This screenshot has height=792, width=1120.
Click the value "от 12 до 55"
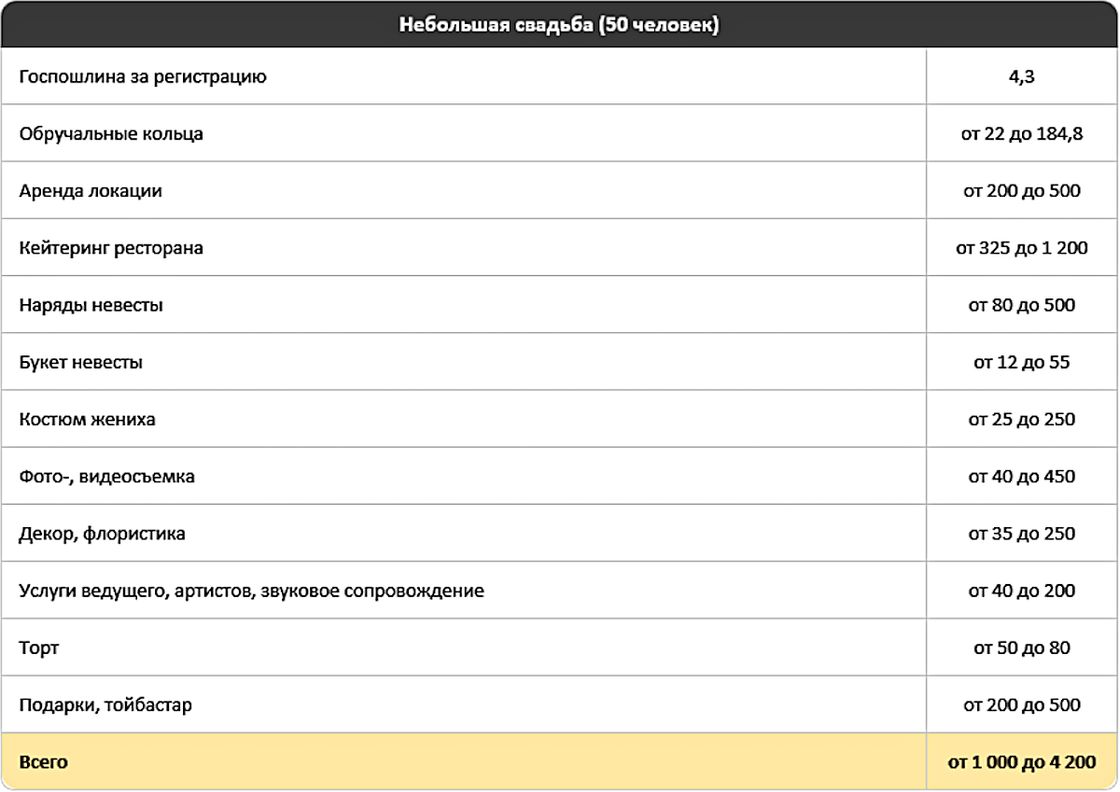coord(1021,362)
